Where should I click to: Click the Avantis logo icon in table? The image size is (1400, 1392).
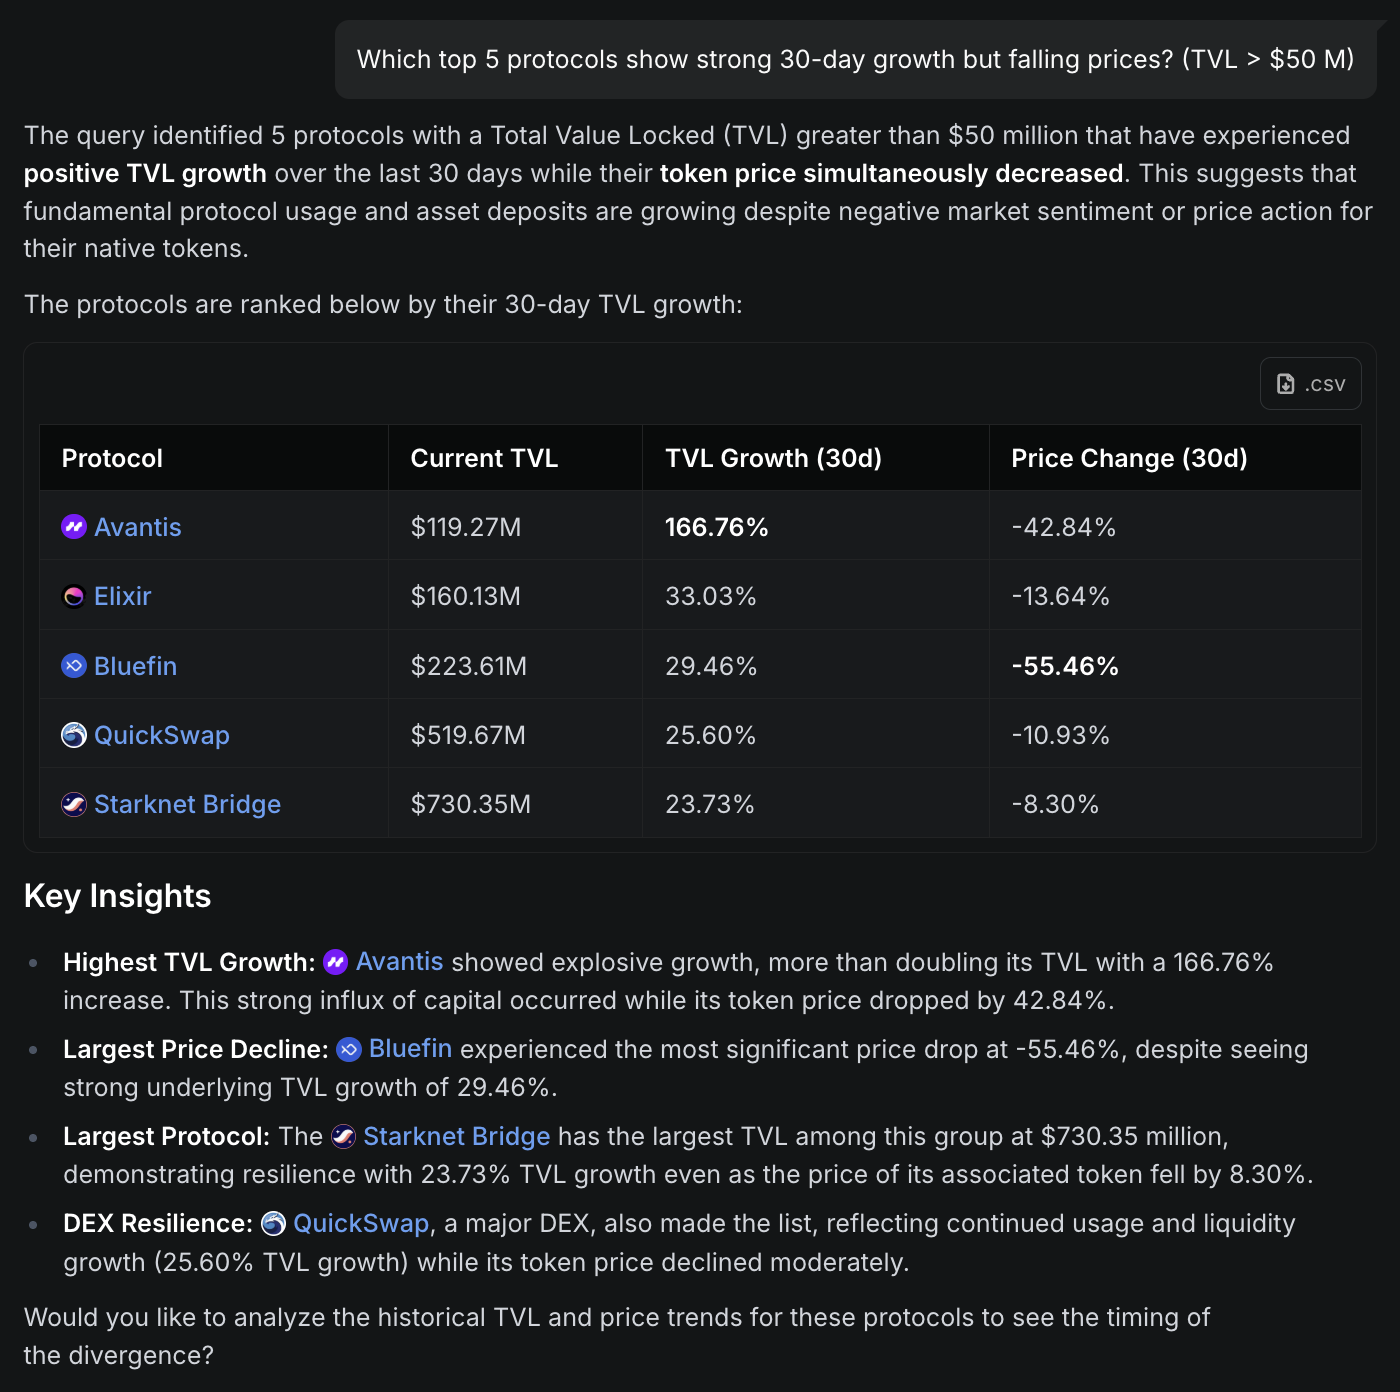click(74, 527)
